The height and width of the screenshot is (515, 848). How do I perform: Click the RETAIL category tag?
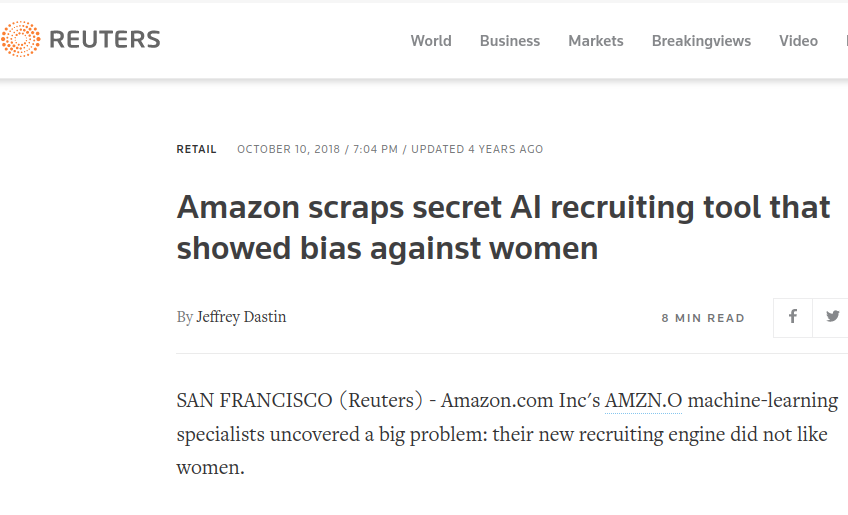[196, 149]
